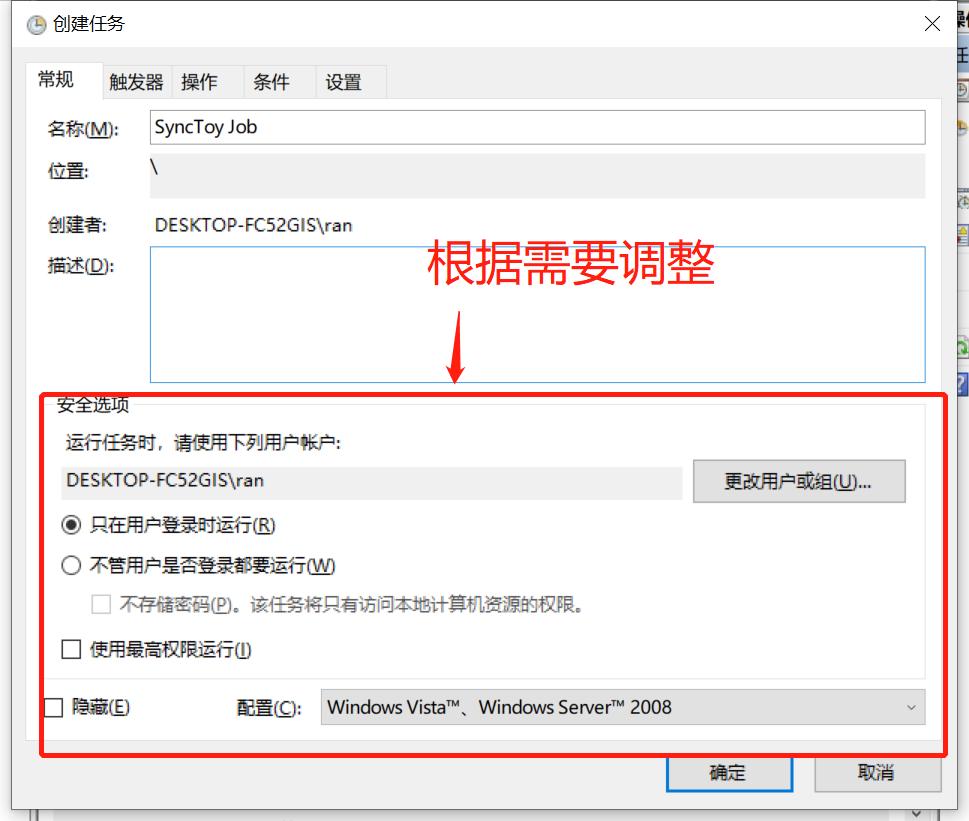Check the 不存储密码 checkbox
The width and height of the screenshot is (969, 821).
click(x=100, y=602)
